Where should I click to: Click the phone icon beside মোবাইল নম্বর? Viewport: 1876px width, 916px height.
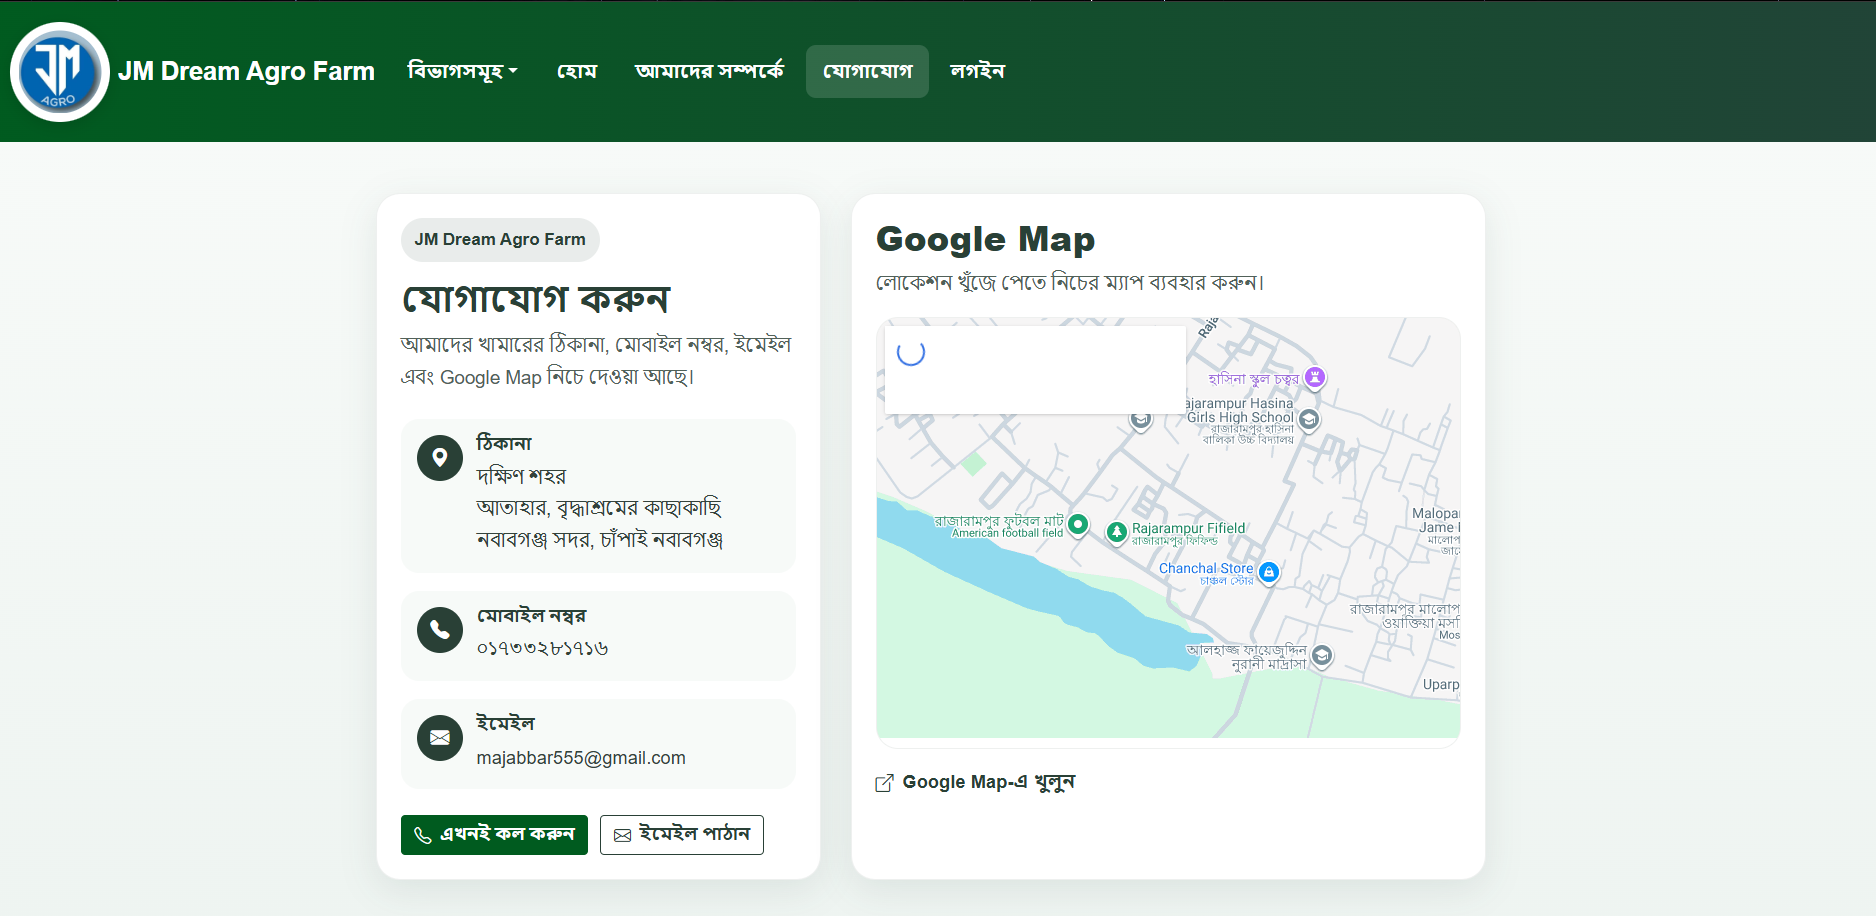[x=440, y=630]
